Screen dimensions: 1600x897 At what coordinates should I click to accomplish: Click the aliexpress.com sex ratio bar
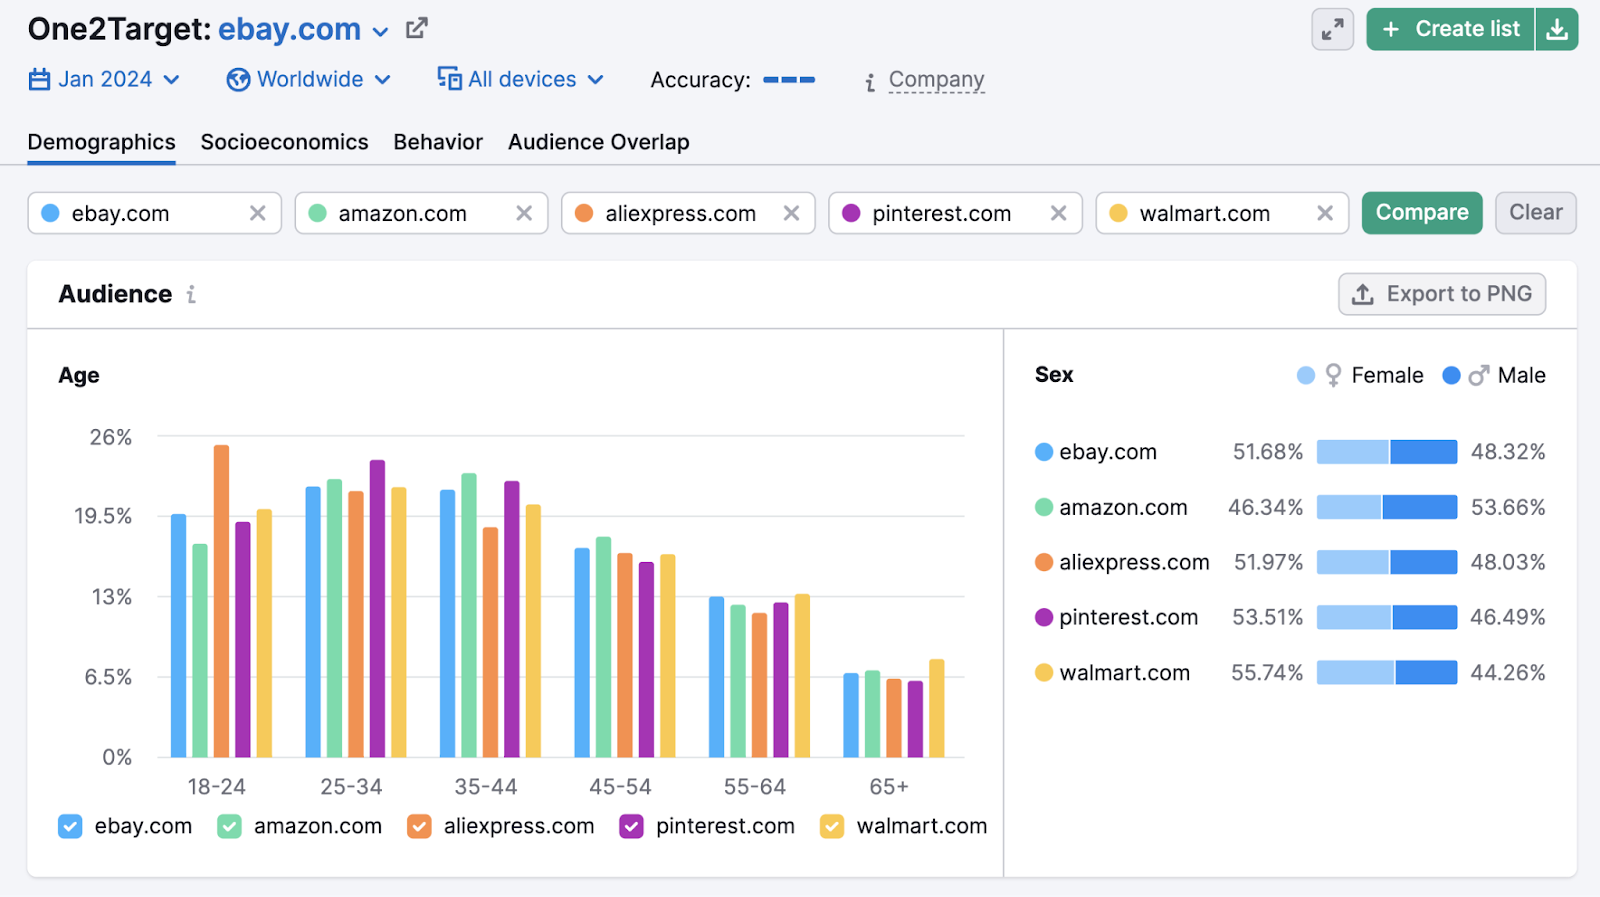click(x=1386, y=562)
